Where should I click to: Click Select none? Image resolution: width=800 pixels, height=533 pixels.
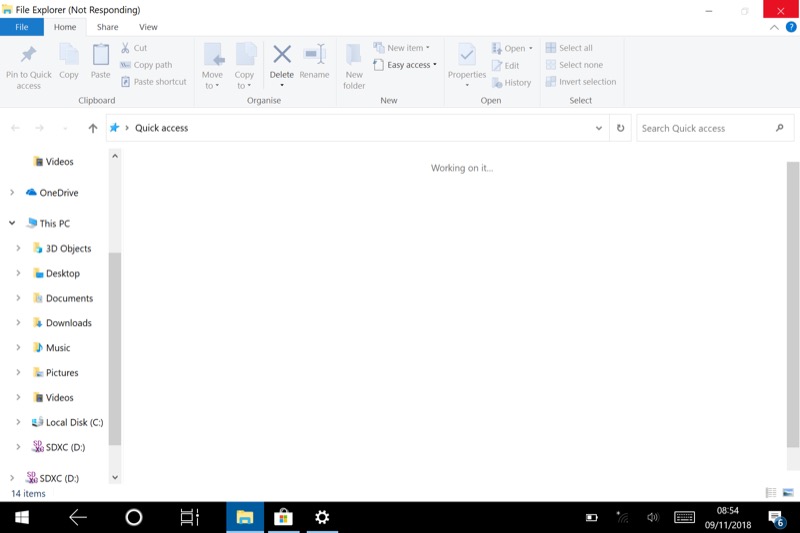[574, 65]
